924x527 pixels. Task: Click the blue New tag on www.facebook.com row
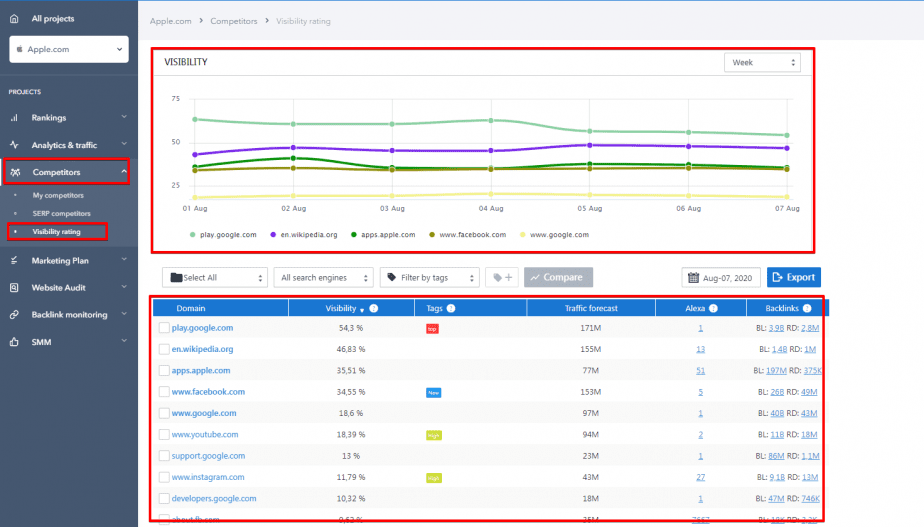point(433,393)
